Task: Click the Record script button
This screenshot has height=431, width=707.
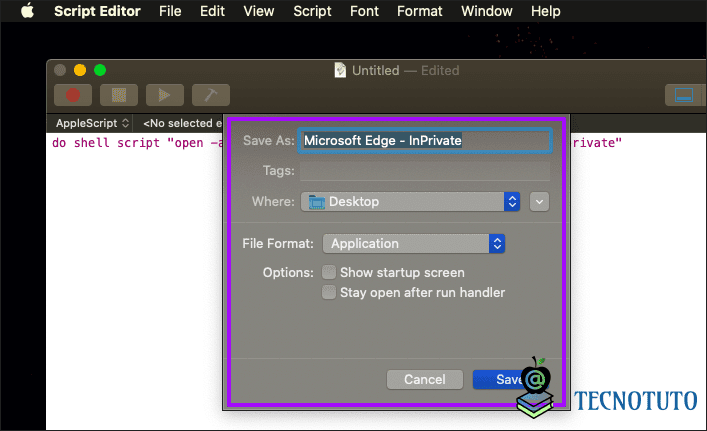Action: [x=73, y=95]
